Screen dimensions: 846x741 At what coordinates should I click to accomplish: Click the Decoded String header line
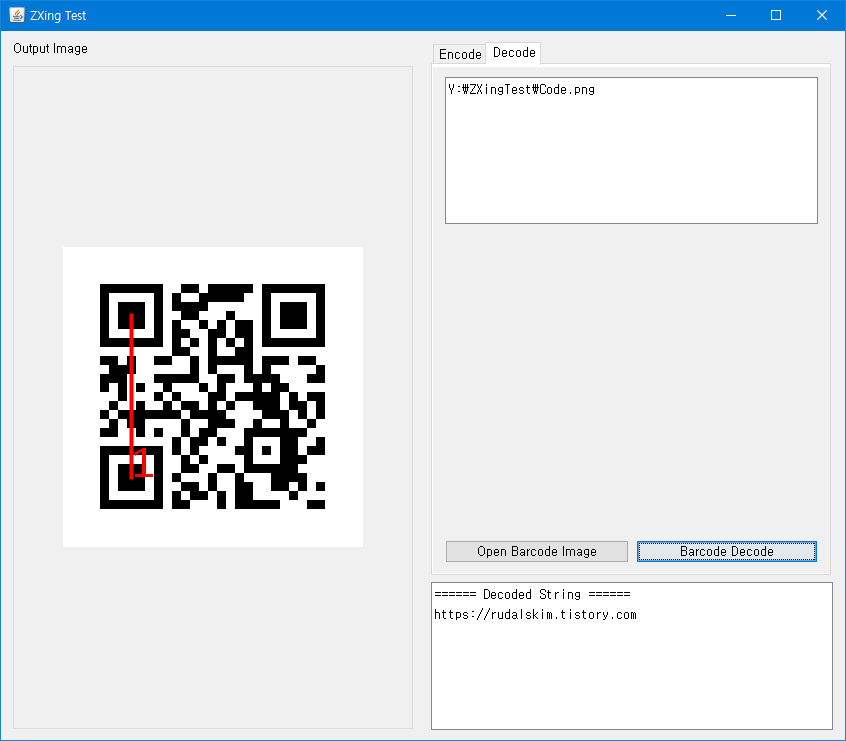point(532,594)
